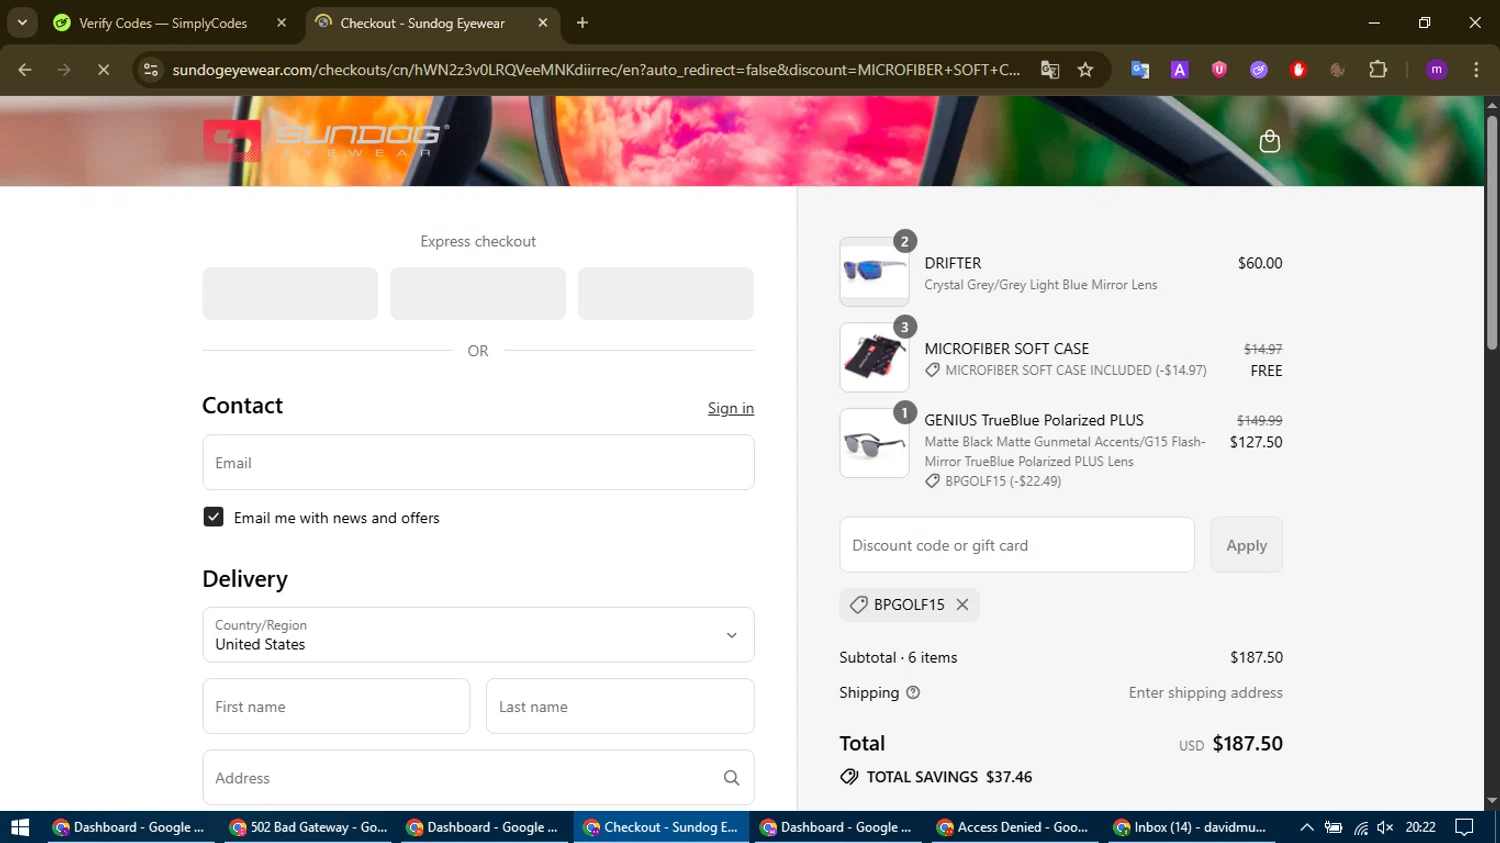Click the purple 'A' extension icon
1500x843 pixels.
[1180, 70]
